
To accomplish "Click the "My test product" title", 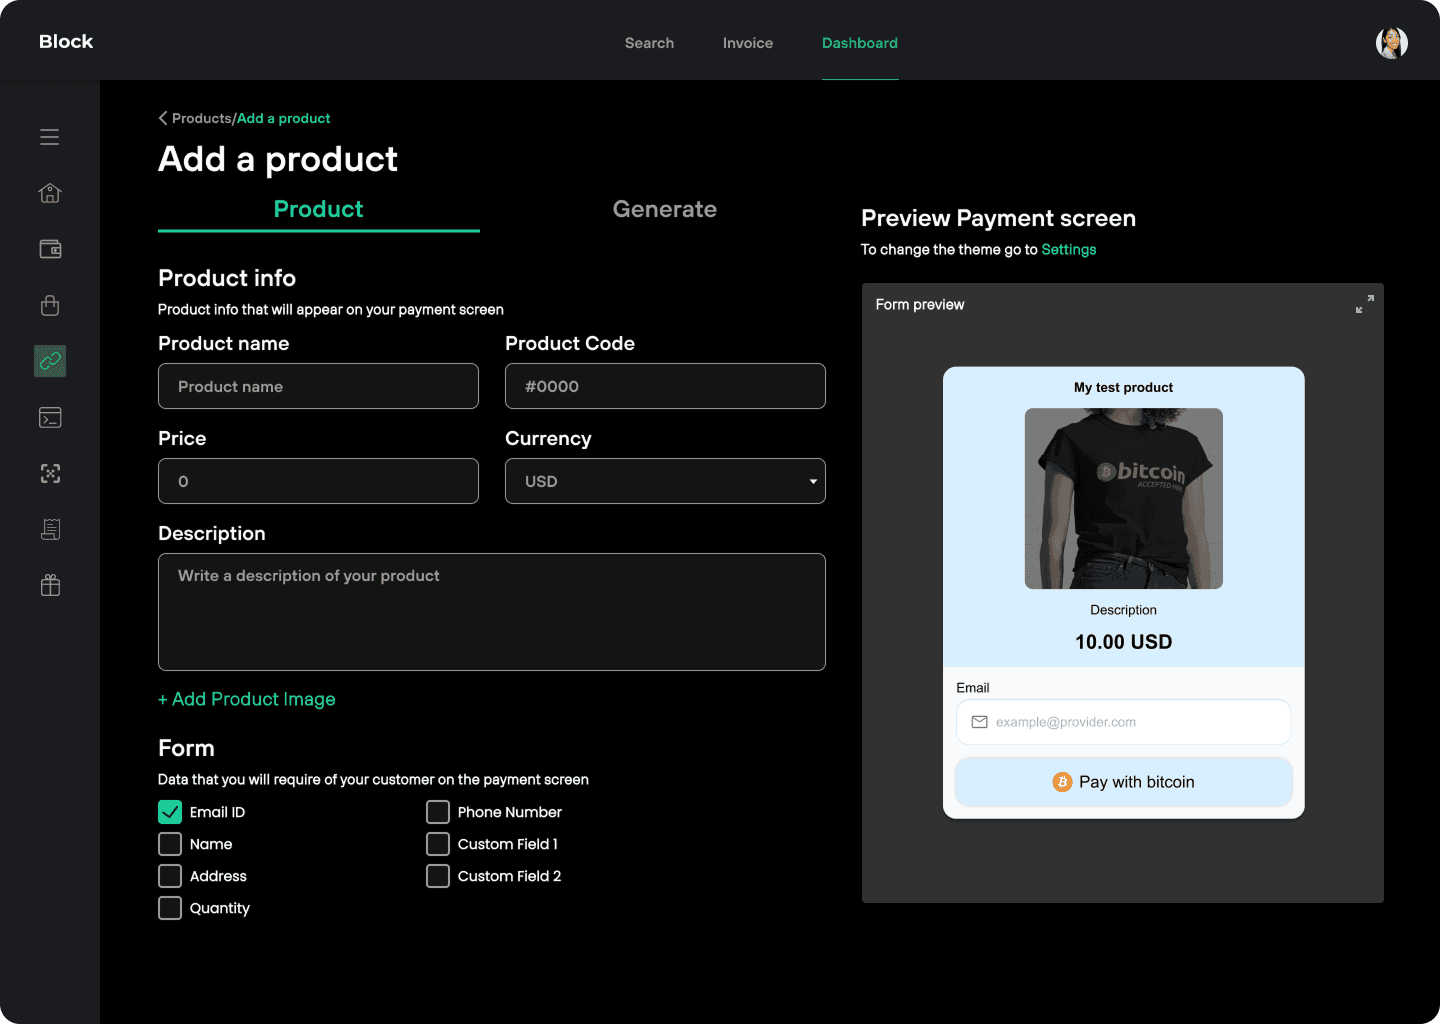I will 1124,387.
